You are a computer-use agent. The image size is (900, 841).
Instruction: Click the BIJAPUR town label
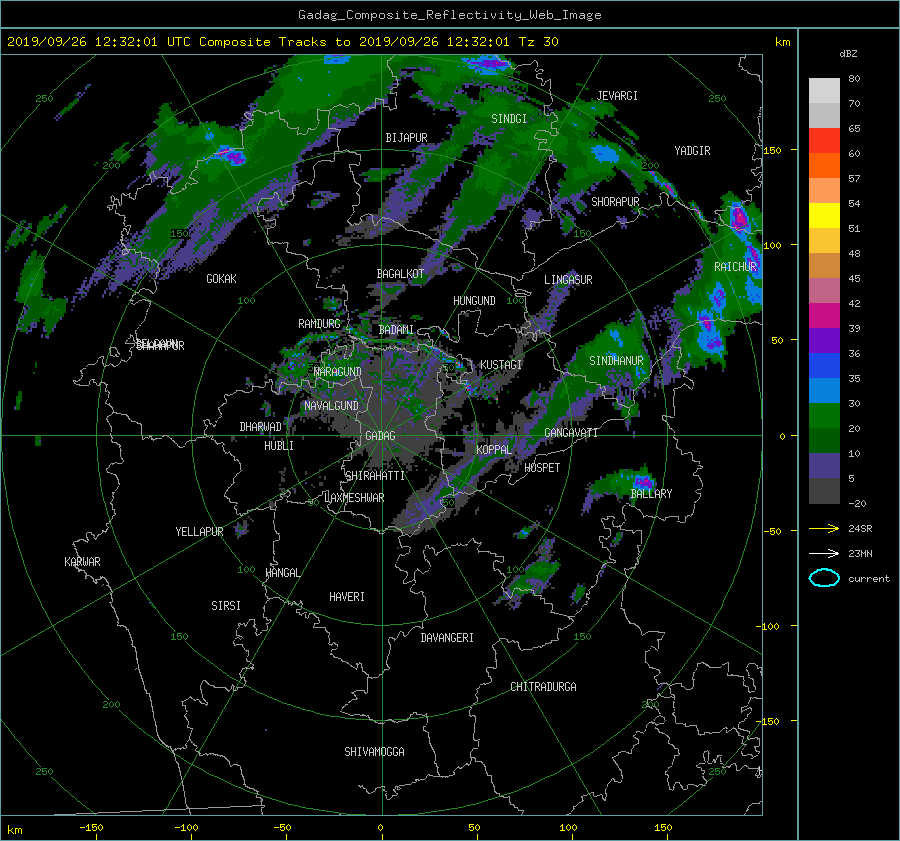tap(406, 137)
